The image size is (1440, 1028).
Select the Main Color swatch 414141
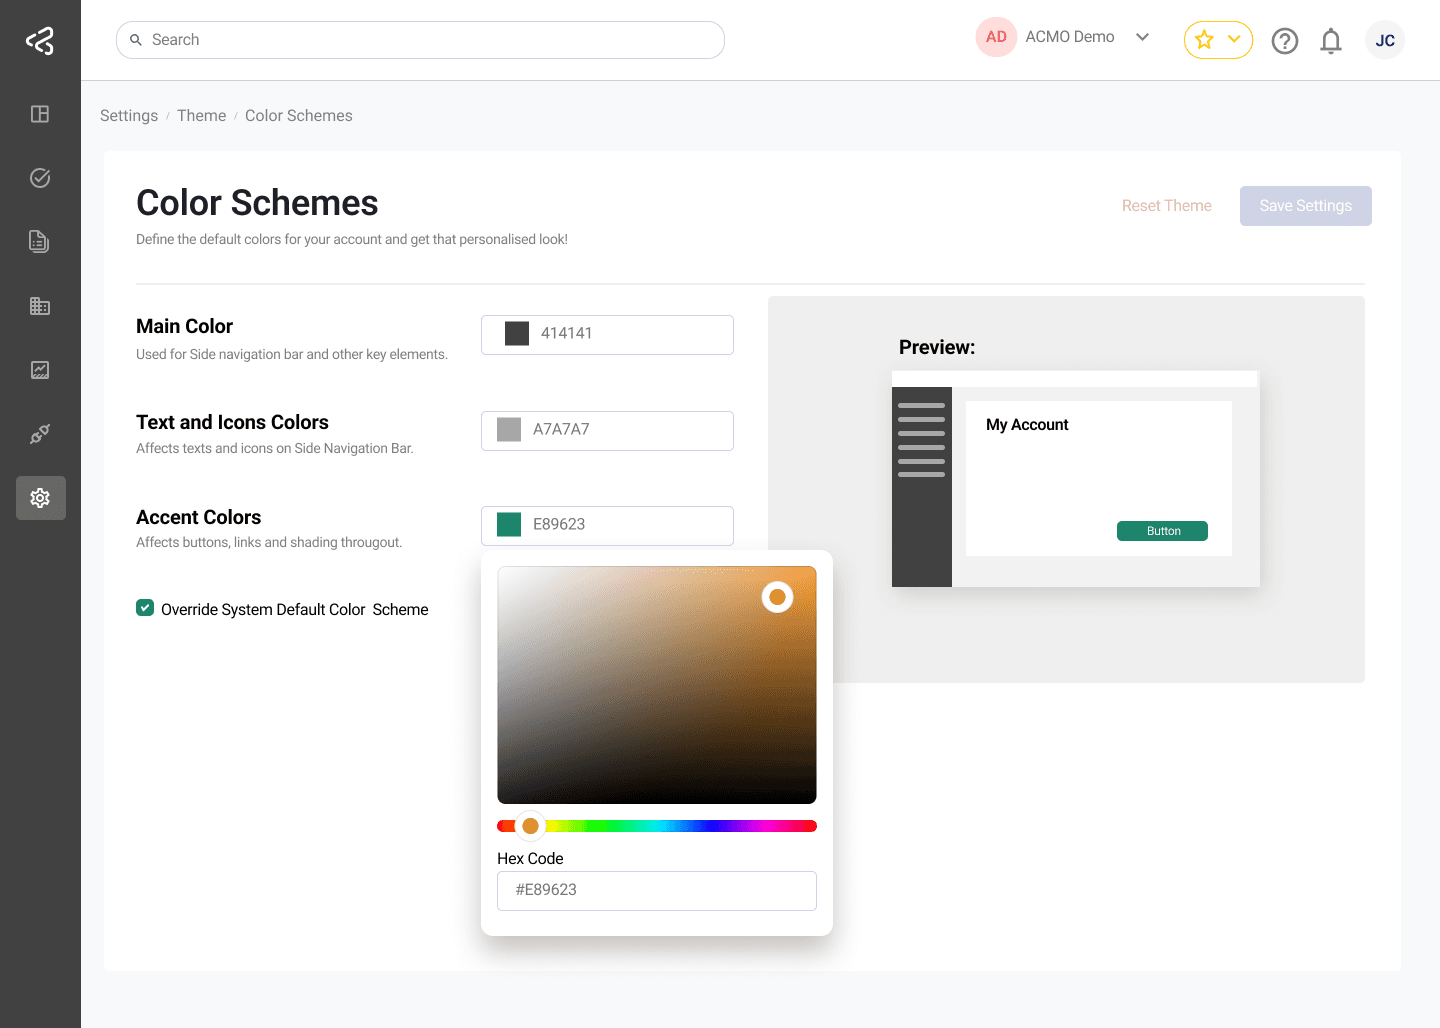[x=517, y=333]
